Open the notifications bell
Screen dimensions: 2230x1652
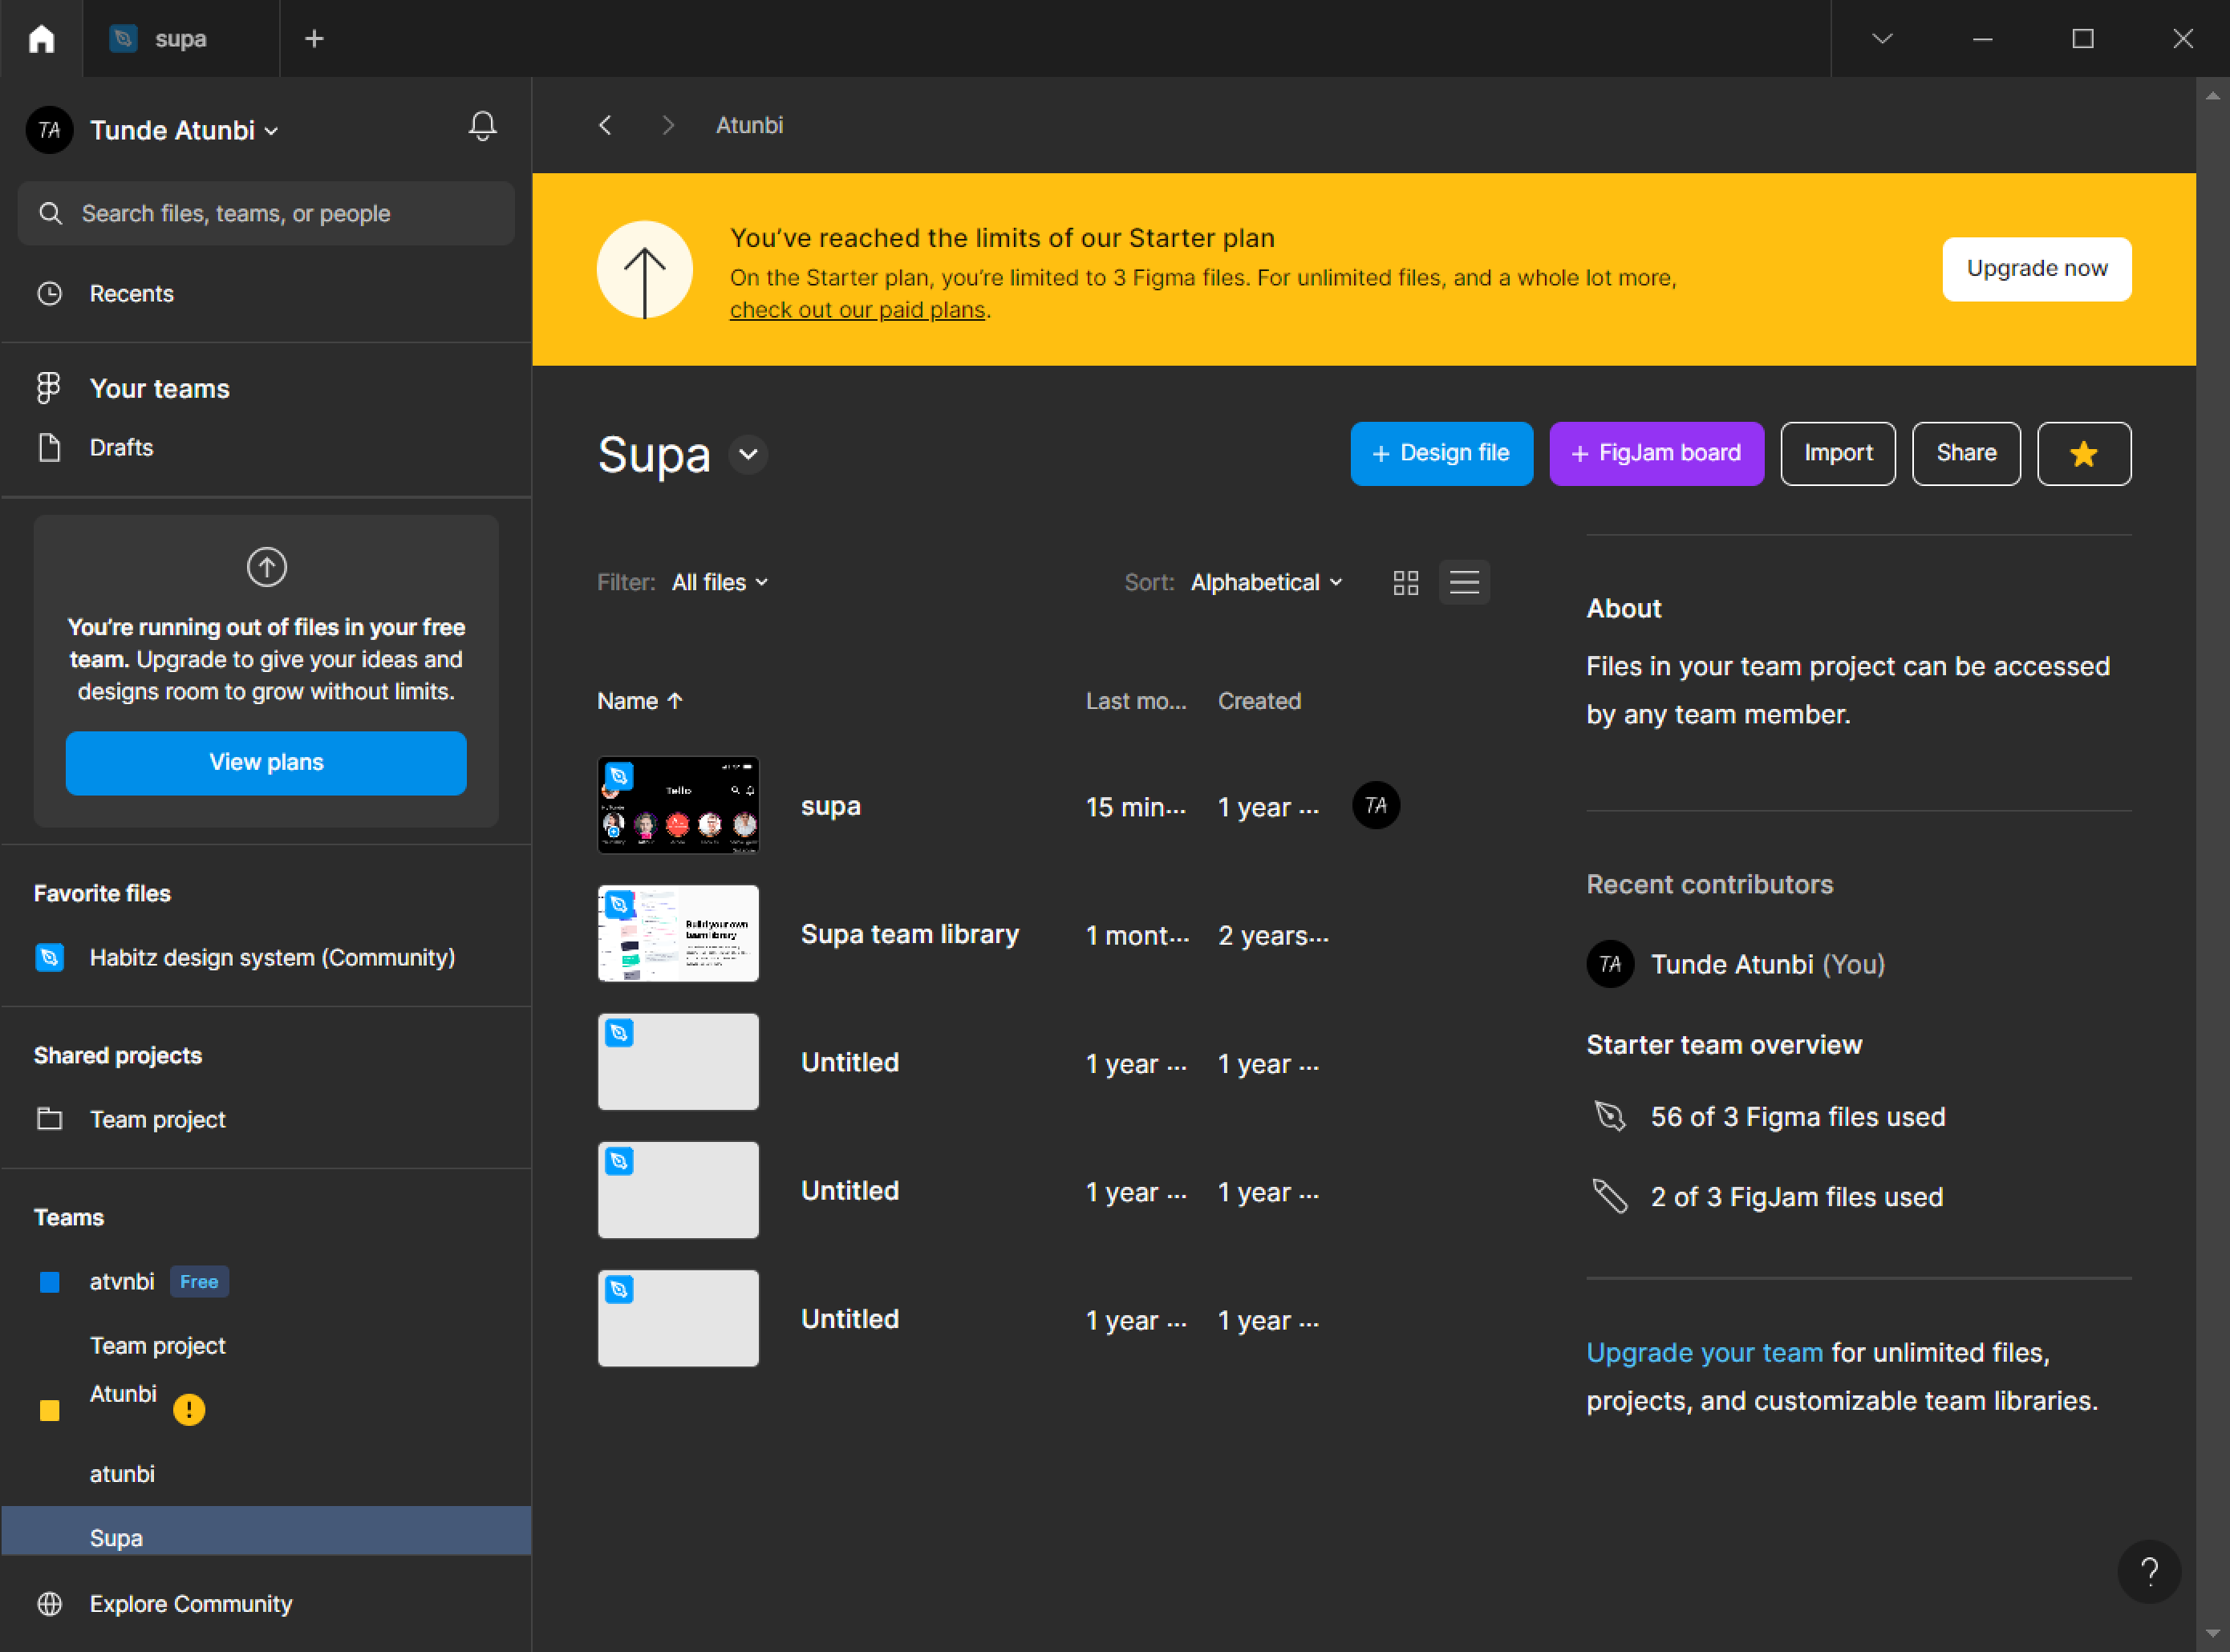pos(482,126)
